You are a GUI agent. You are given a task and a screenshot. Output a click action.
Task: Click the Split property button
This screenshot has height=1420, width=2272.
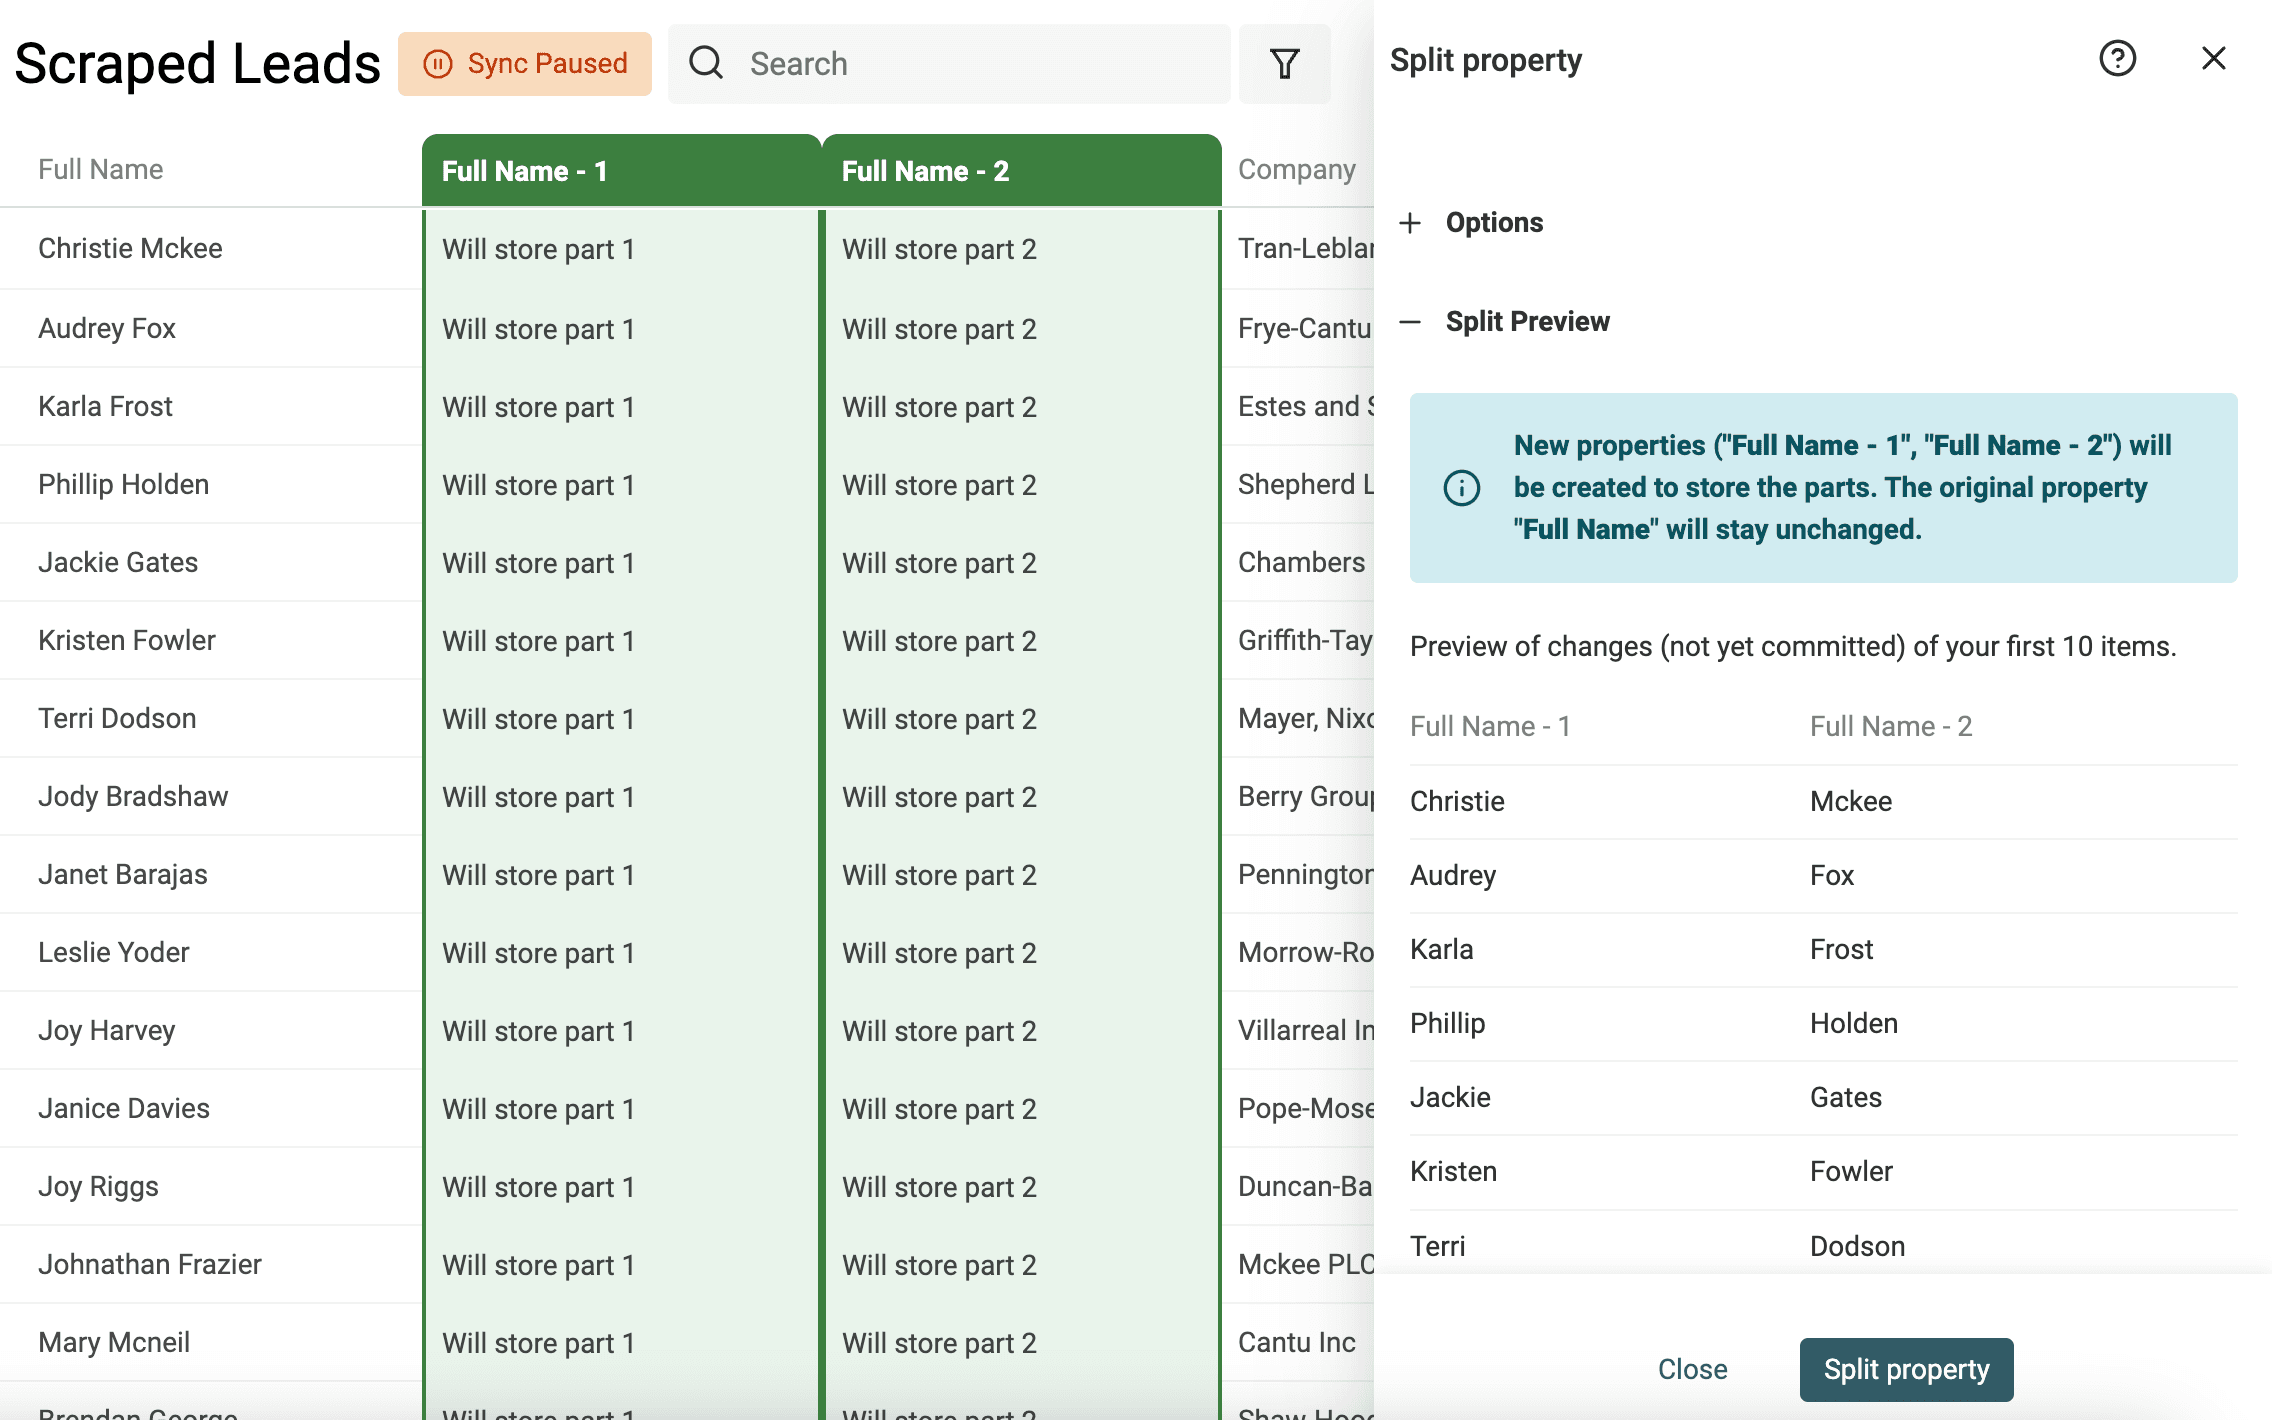pyautogui.click(x=1906, y=1369)
